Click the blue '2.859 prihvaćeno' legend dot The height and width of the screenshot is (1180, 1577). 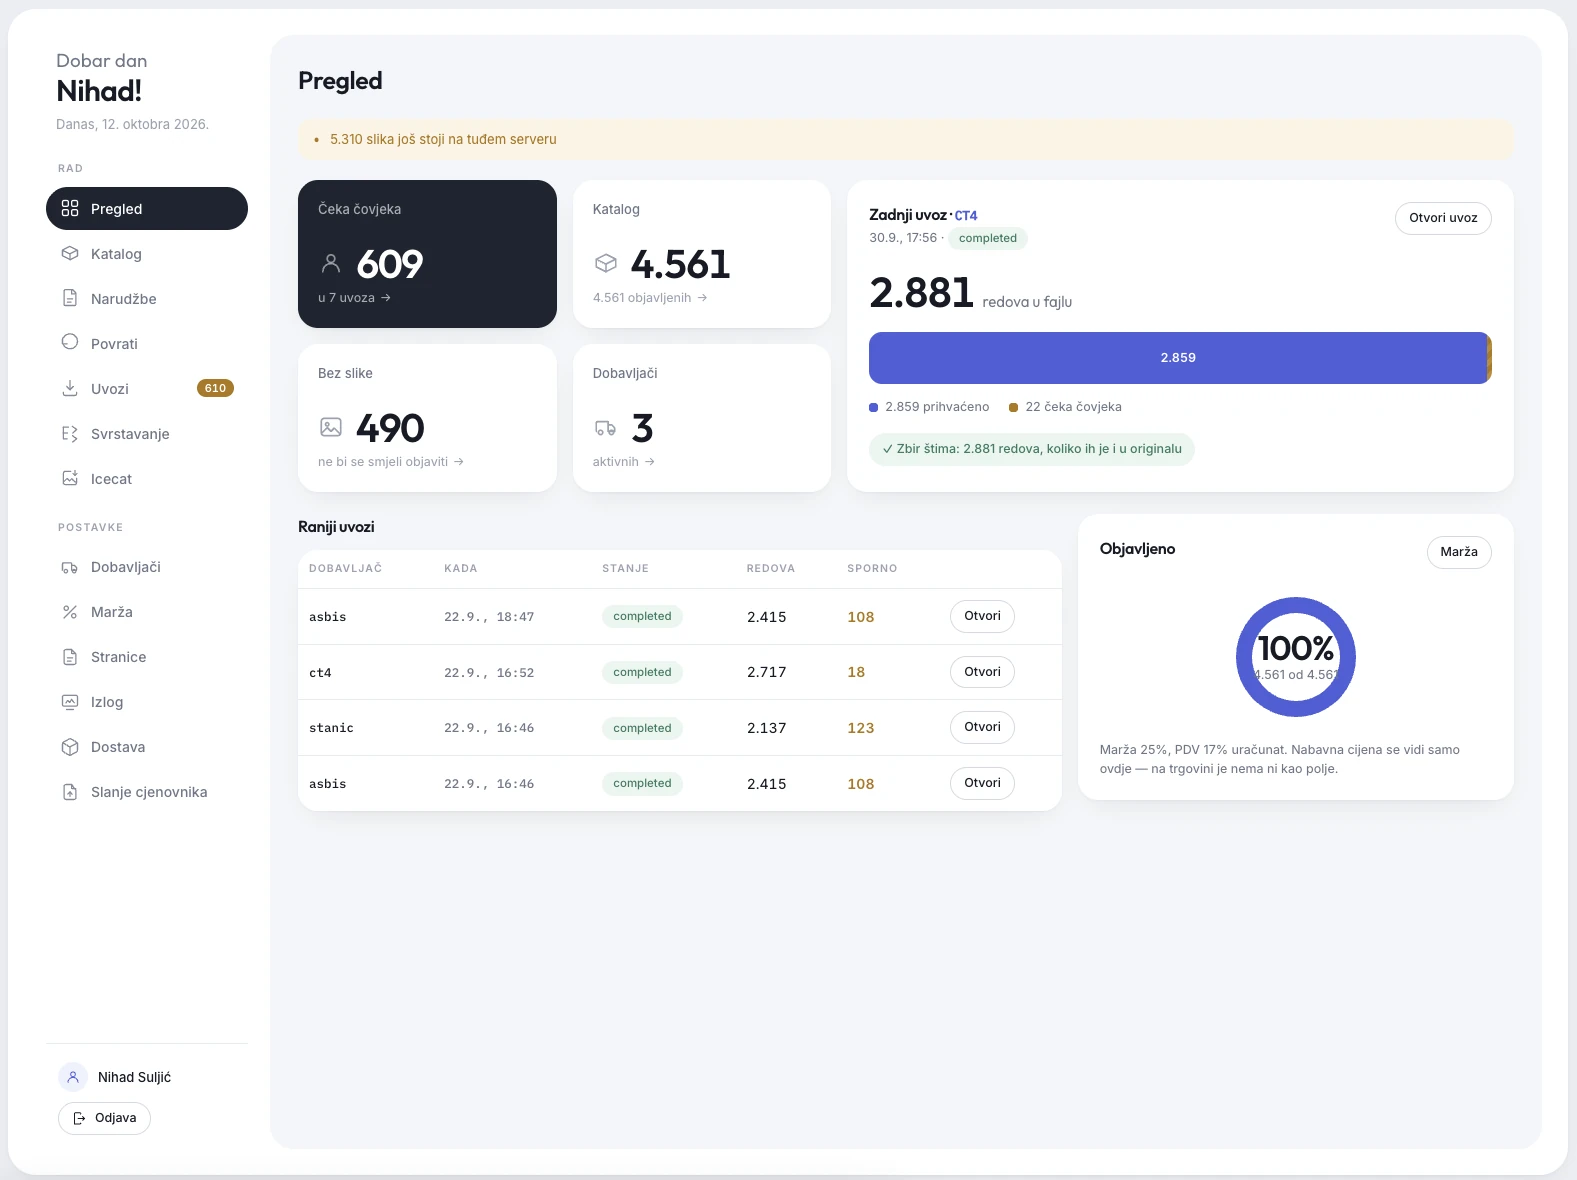pos(874,407)
